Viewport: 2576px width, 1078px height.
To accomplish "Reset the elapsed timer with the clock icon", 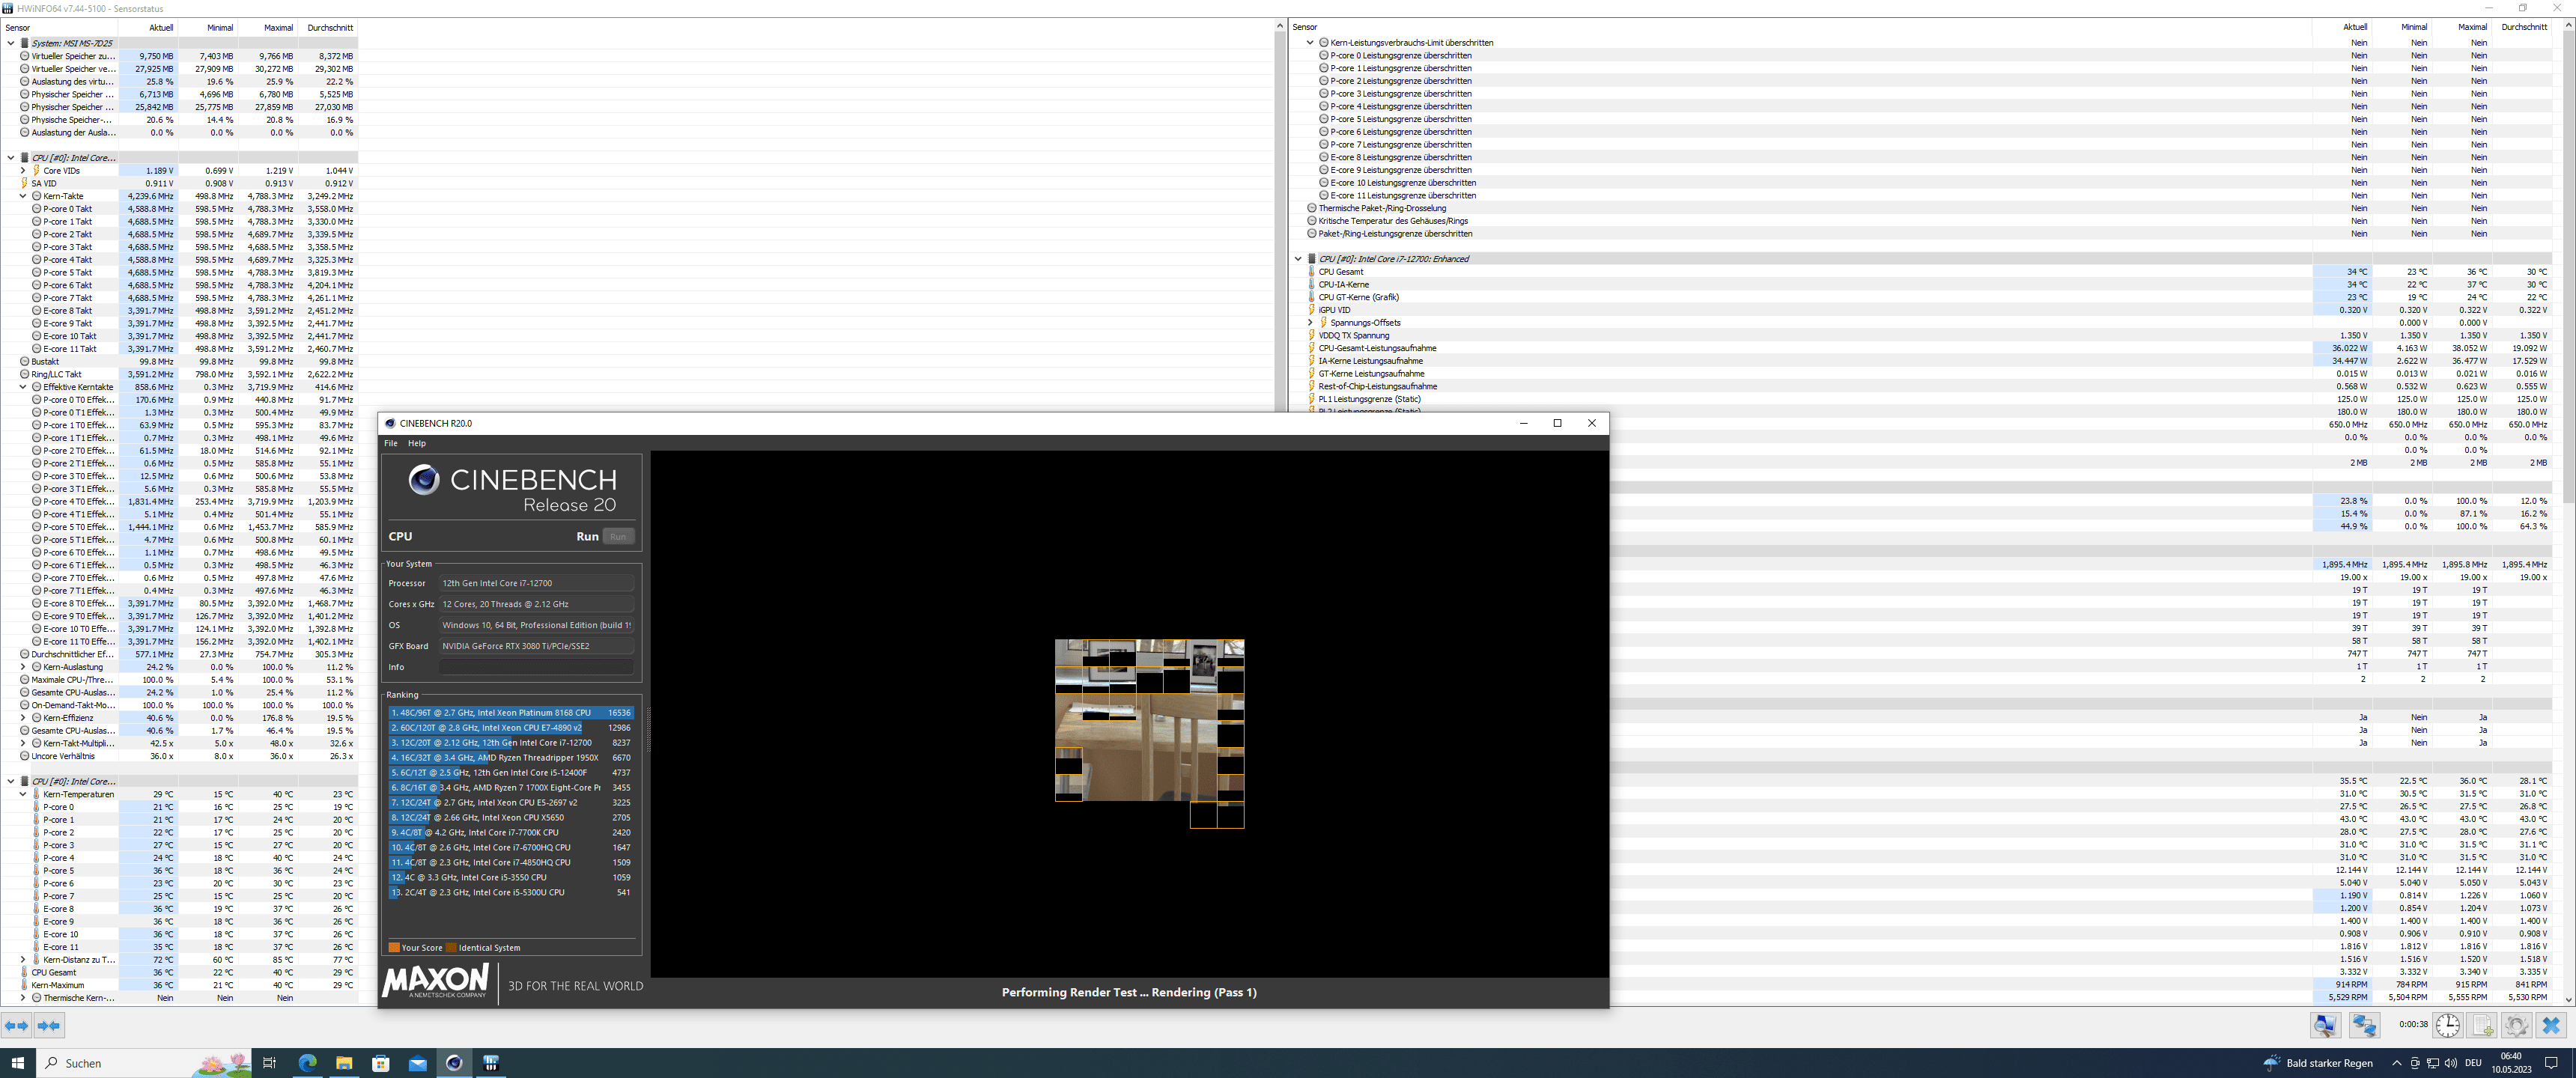I will pyautogui.click(x=2447, y=1025).
